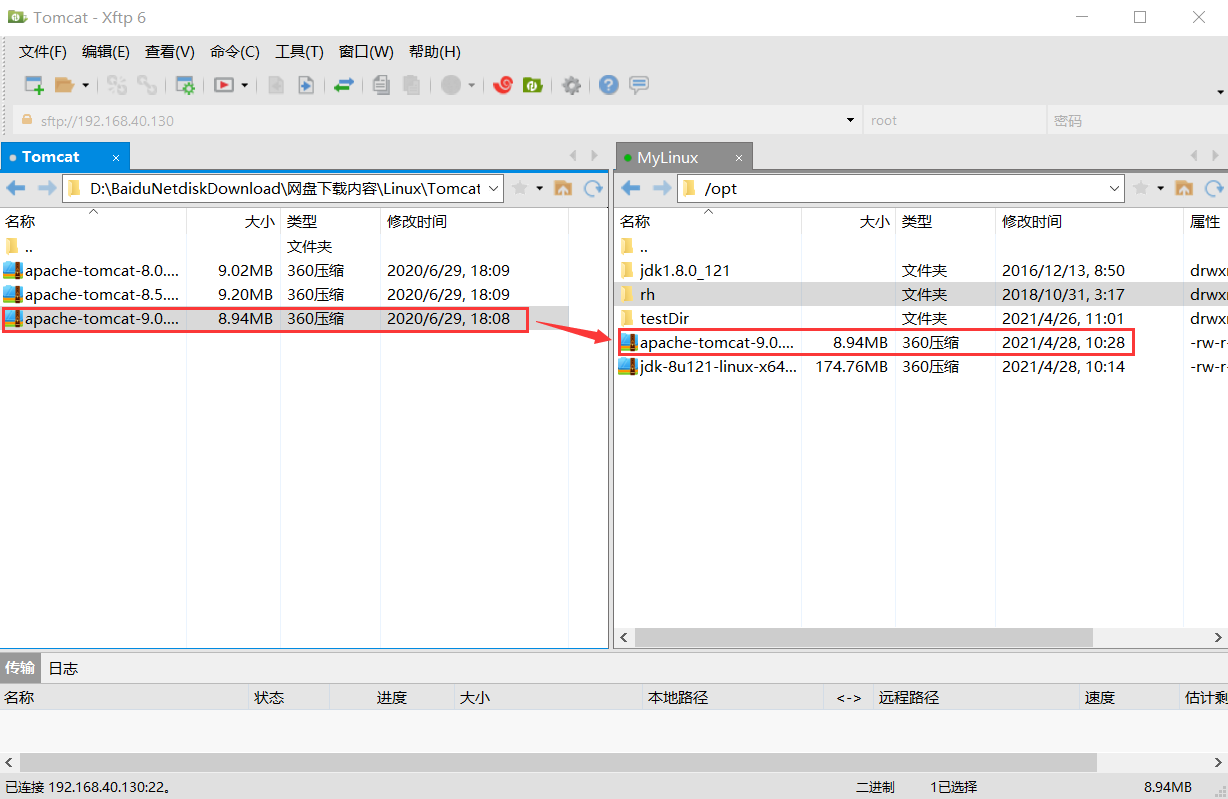Click the blue right-arrow transfer icon
1228x799 pixels.
306,85
